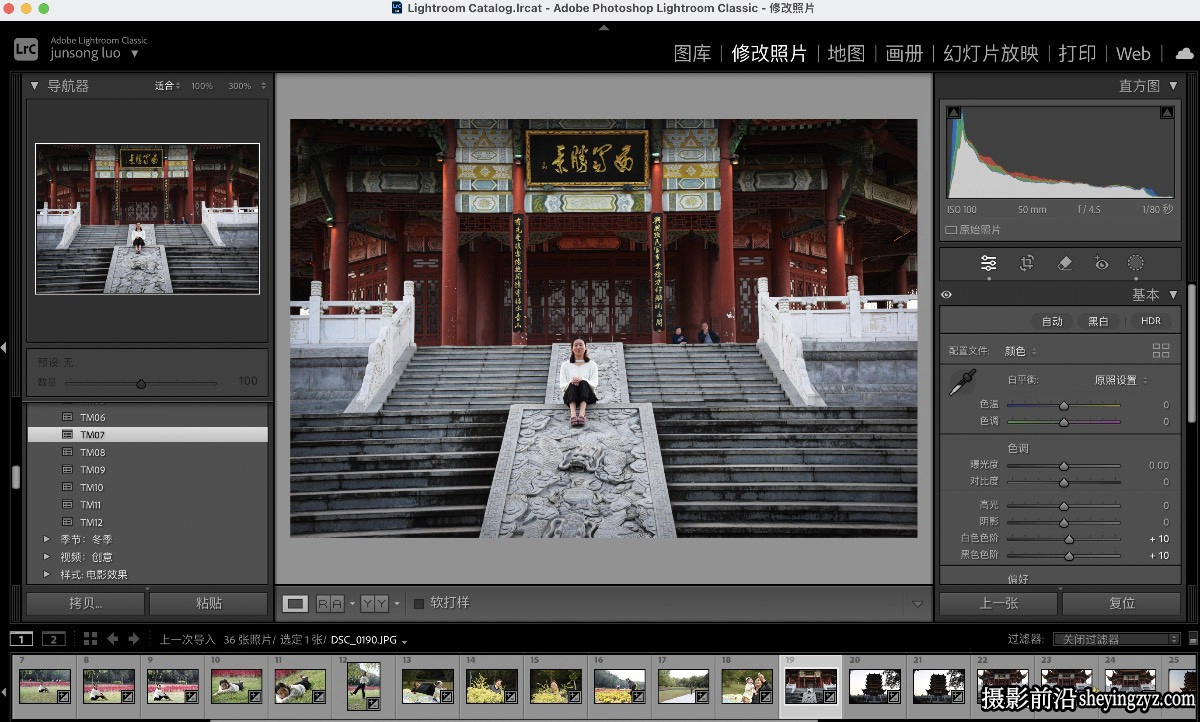Click the 粘贴 paste settings button
The width and height of the screenshot is (1200, 722).
point(208,603)
